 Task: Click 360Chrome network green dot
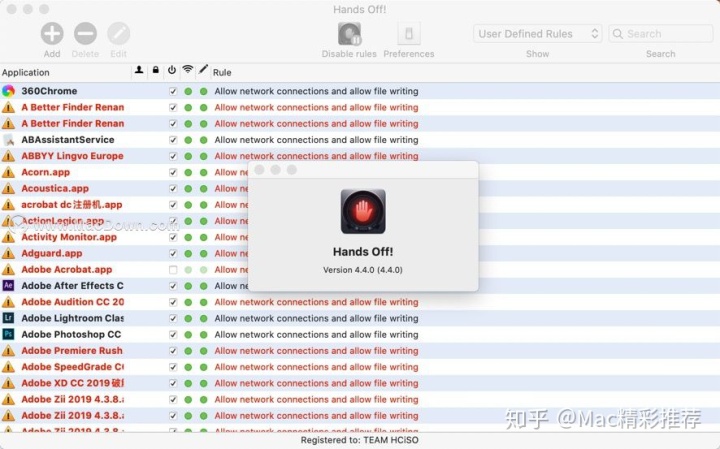point(188,91)
